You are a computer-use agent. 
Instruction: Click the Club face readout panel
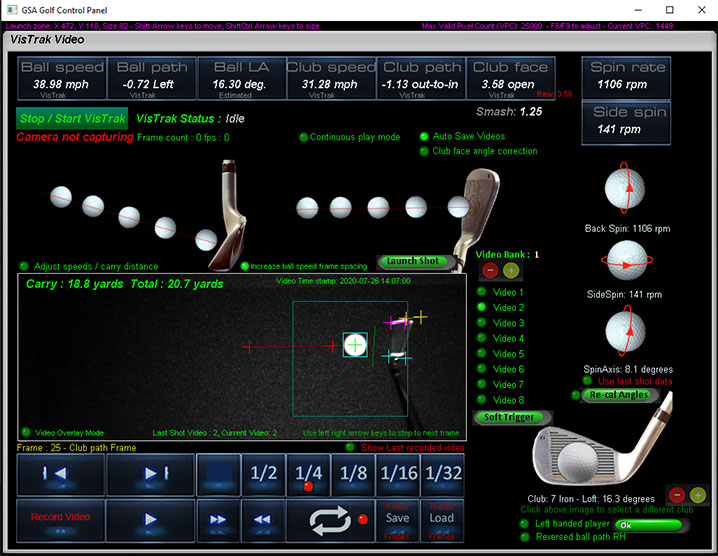coord(511,78)
